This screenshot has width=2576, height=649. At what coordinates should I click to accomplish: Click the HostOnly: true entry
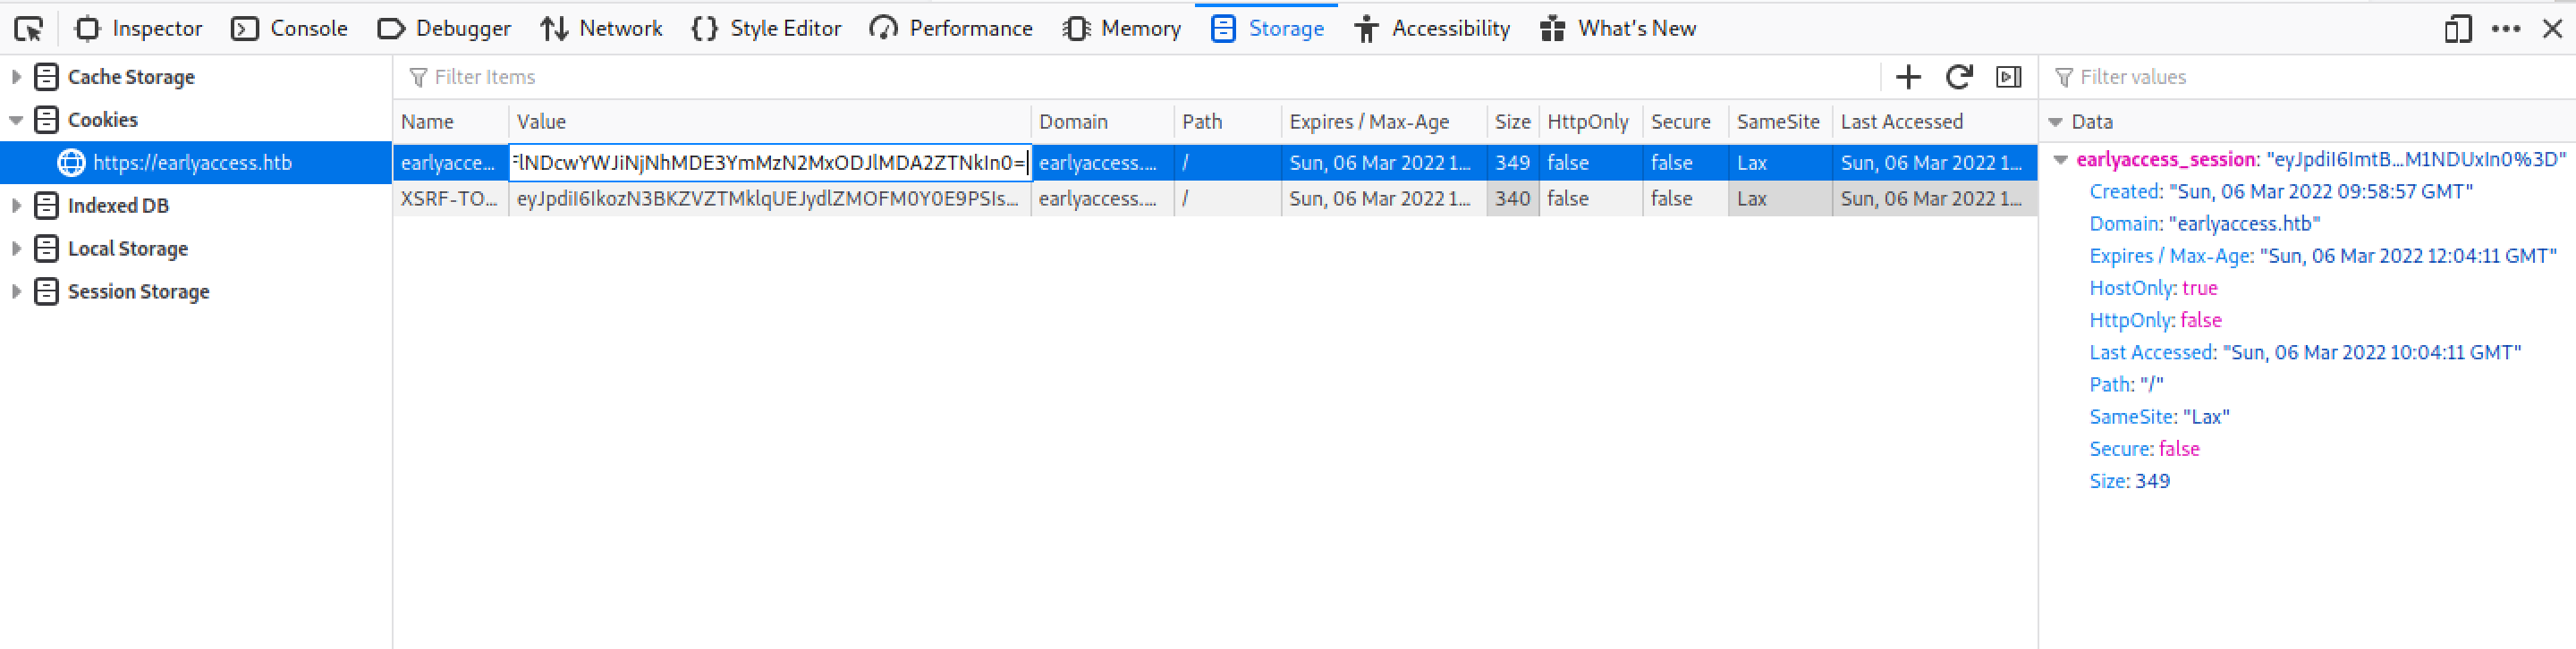2153,289
